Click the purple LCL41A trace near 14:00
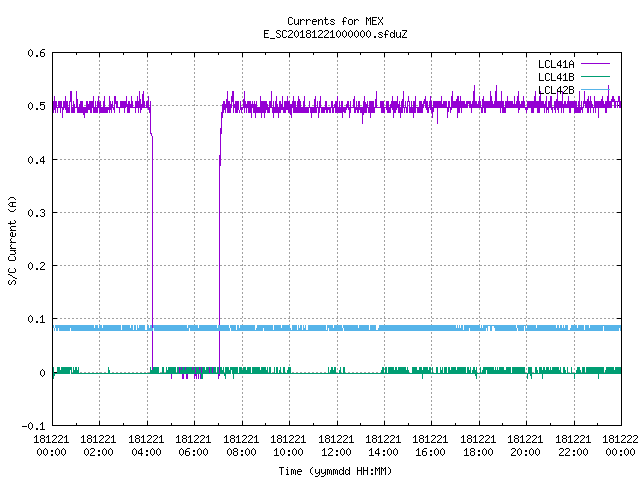The height and width of the screenshot is (480, 640). point(384,107)
